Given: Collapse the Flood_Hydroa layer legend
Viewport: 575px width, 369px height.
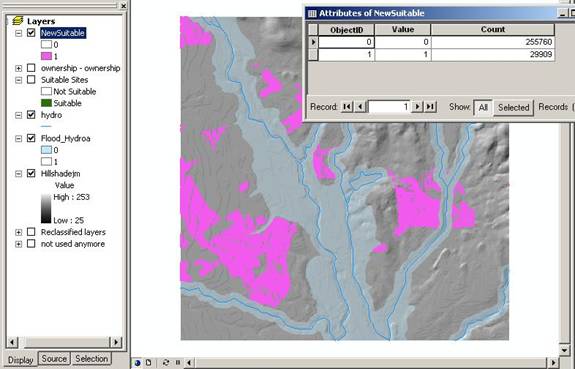Looking at the screenshot, I should tap(18, 139).
